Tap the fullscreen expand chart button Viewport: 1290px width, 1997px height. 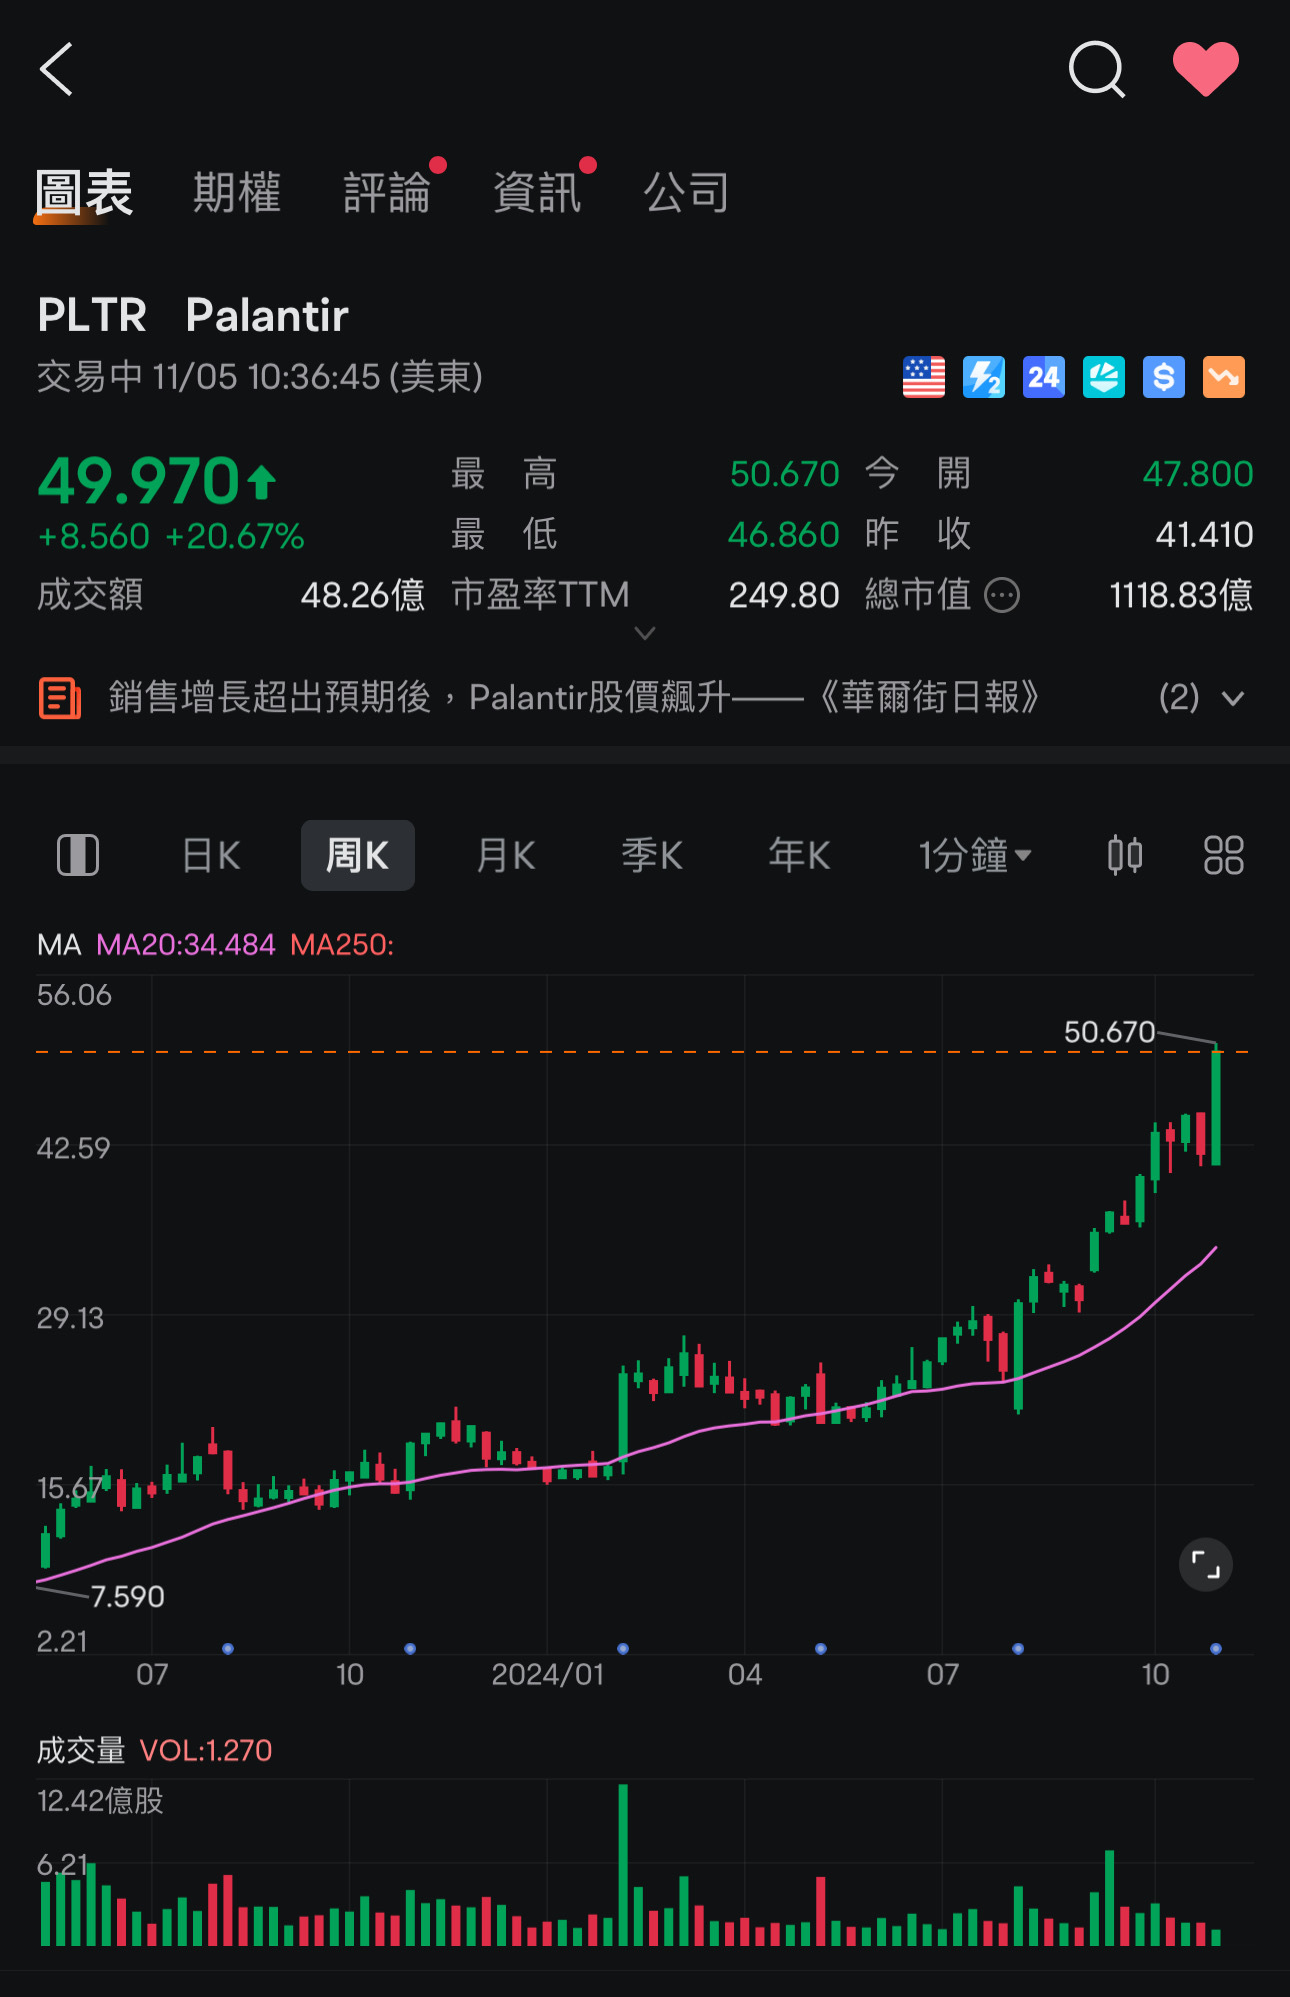tap(1206, 1565)
